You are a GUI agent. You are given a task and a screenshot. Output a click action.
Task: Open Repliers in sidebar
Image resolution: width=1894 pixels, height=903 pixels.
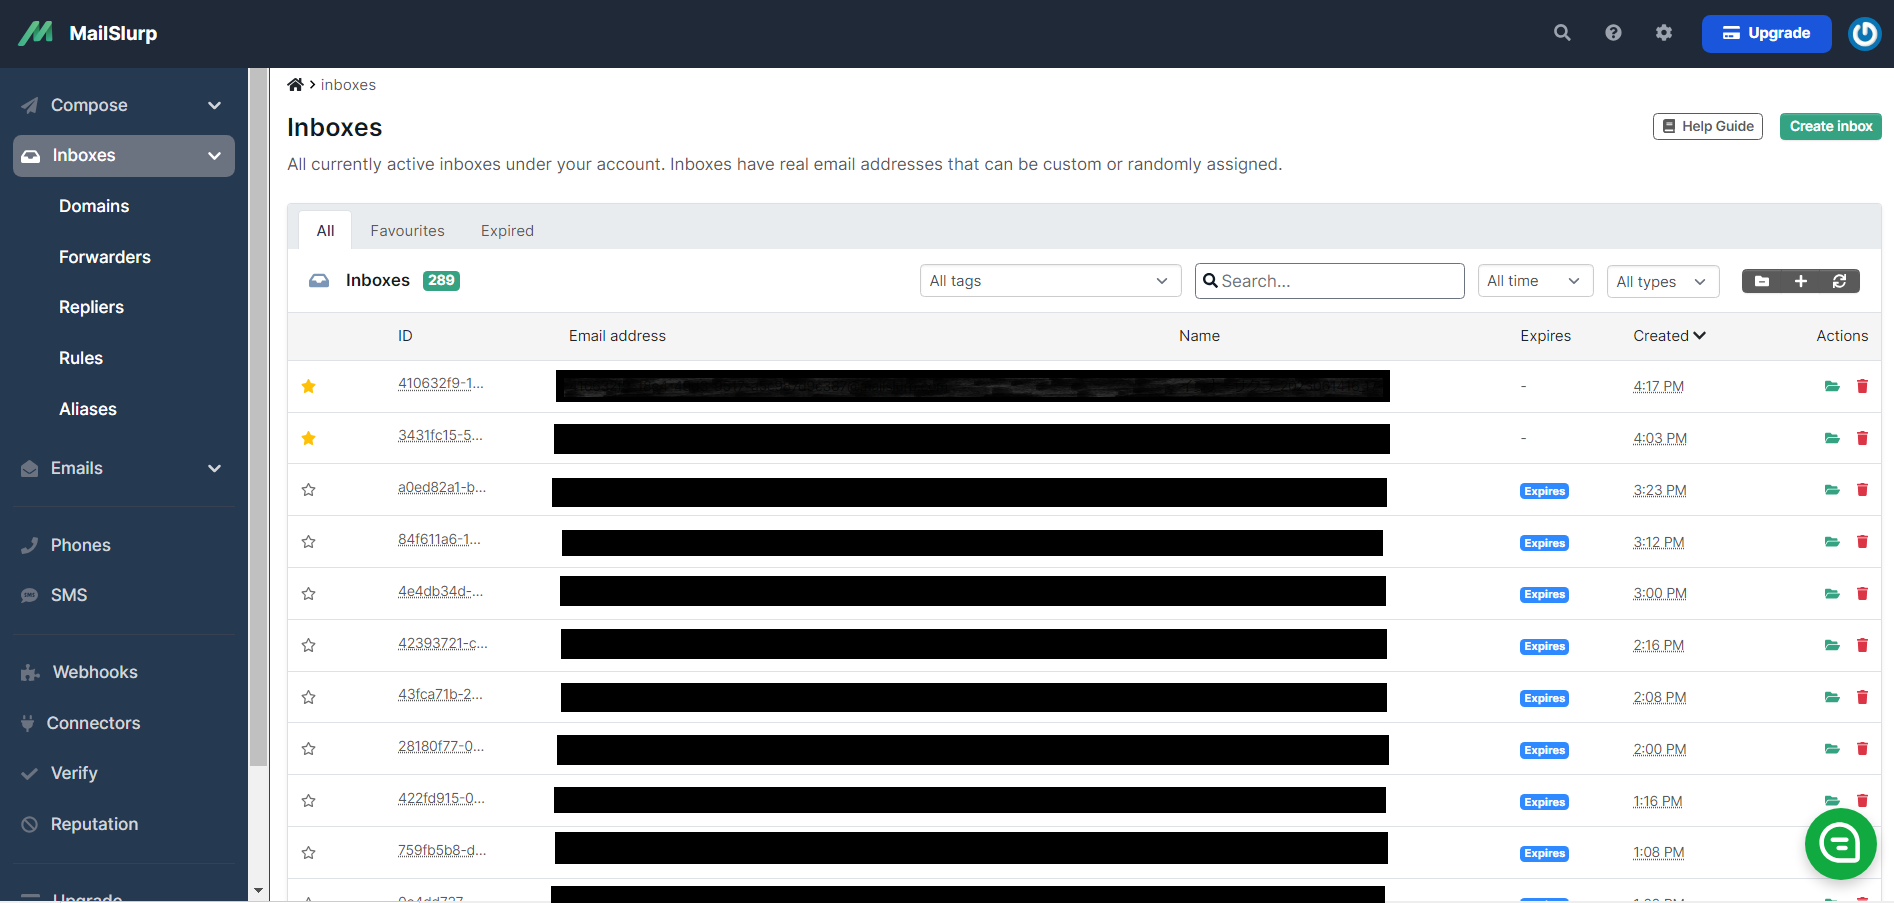(91, 307)
